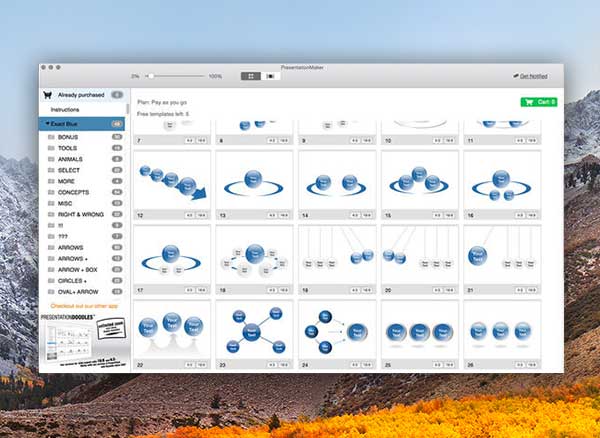Choose 16:9 format for template 23

click(284, 365)
